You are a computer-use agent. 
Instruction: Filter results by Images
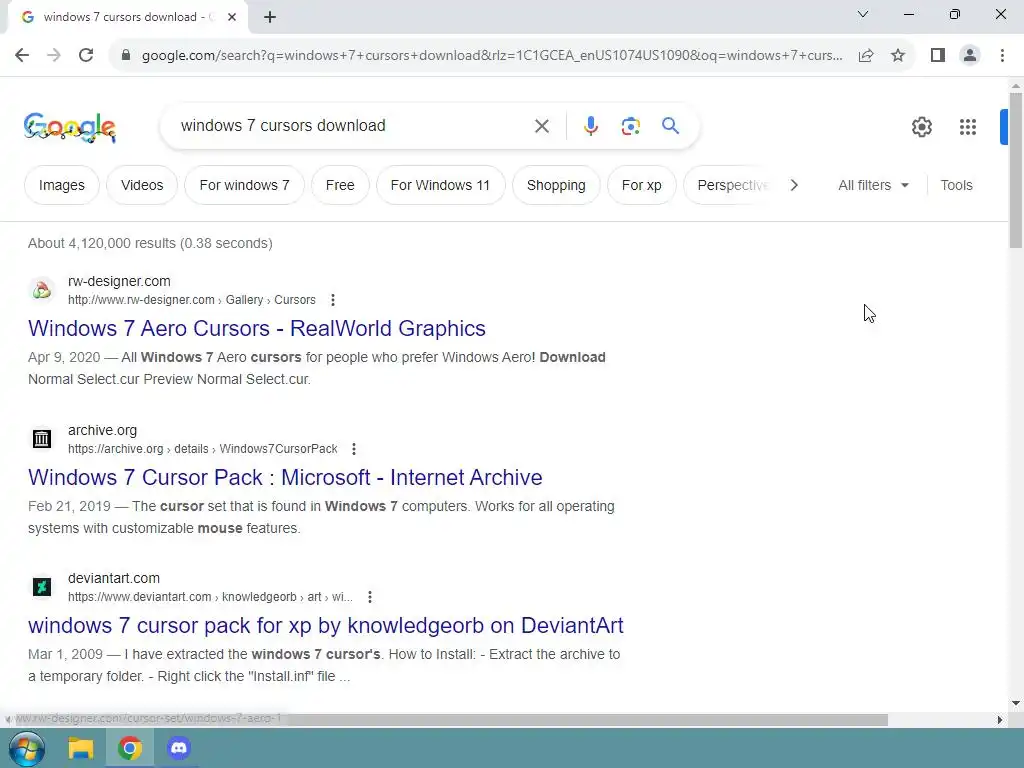coord(61,185)
